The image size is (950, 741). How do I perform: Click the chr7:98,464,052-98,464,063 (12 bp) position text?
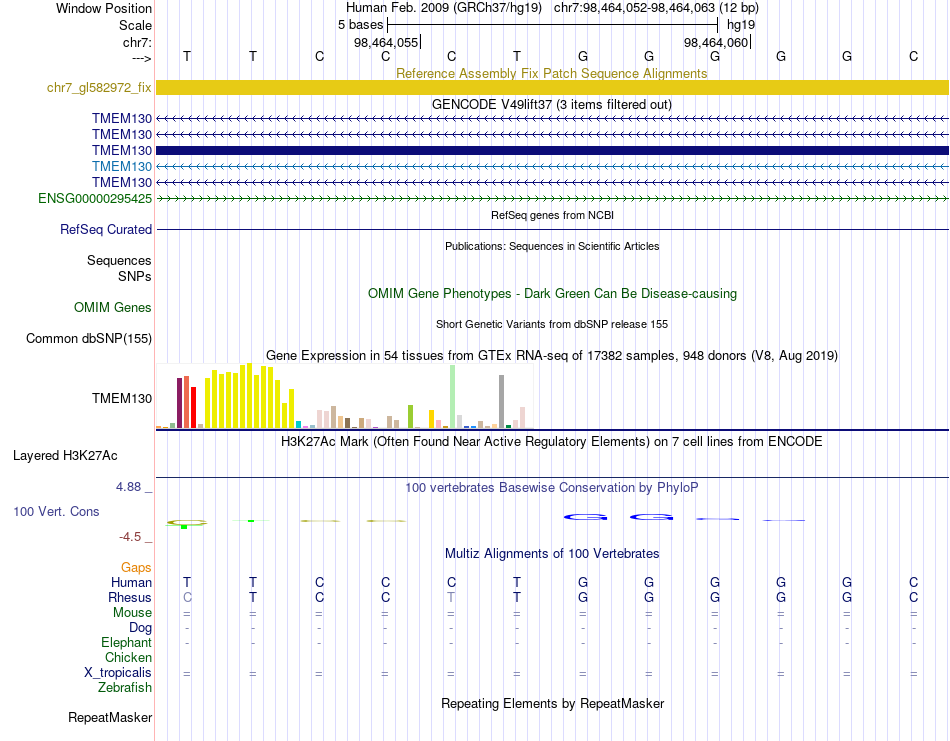656,8
